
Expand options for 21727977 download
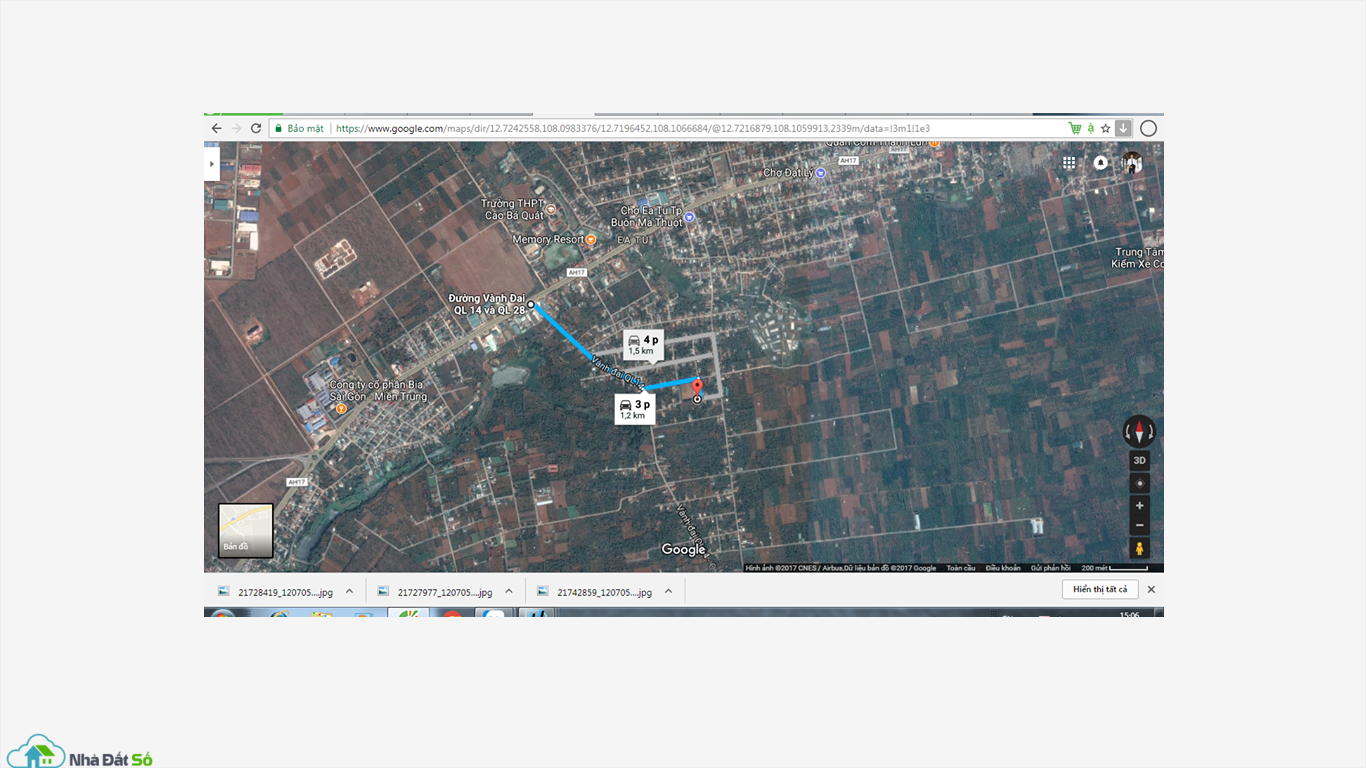508,591
